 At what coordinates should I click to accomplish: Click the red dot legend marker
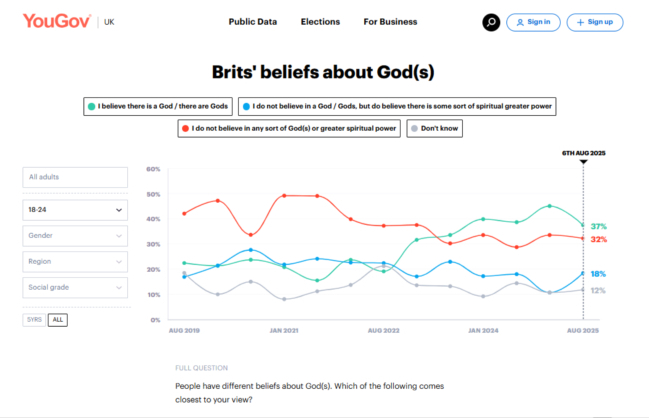pos(187,128)
